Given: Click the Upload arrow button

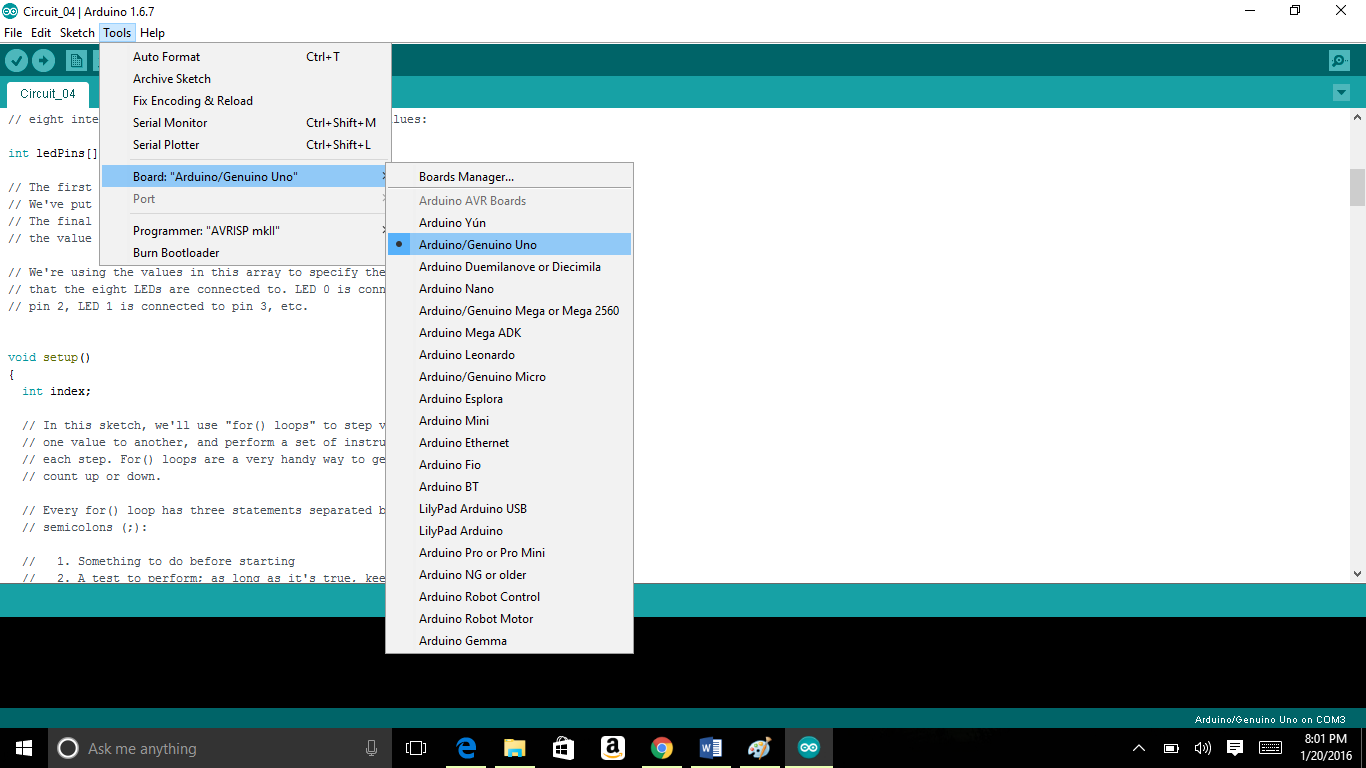Looking at the screenshot, I should point(44,60).
